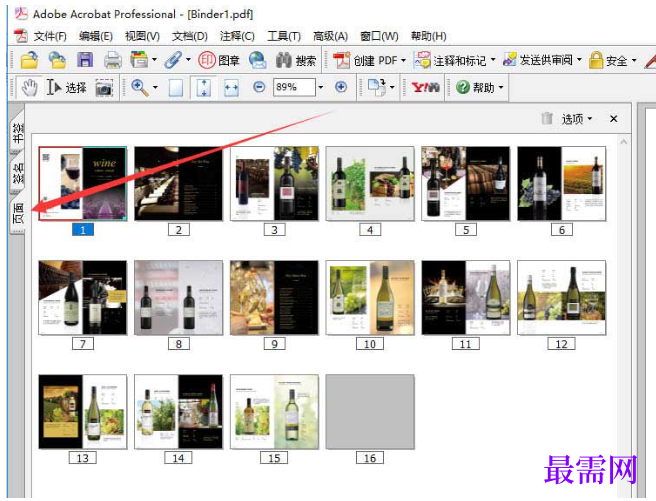
Task: Toggle Fit Page view button
Action: click(x=204, y=87)
